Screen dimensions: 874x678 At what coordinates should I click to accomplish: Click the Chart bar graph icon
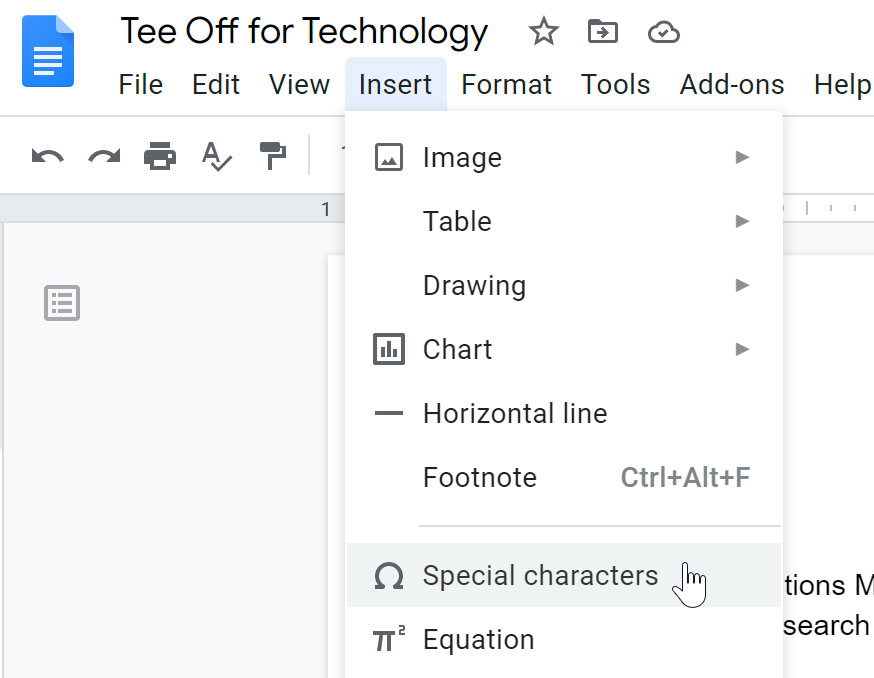pos(389,349)
